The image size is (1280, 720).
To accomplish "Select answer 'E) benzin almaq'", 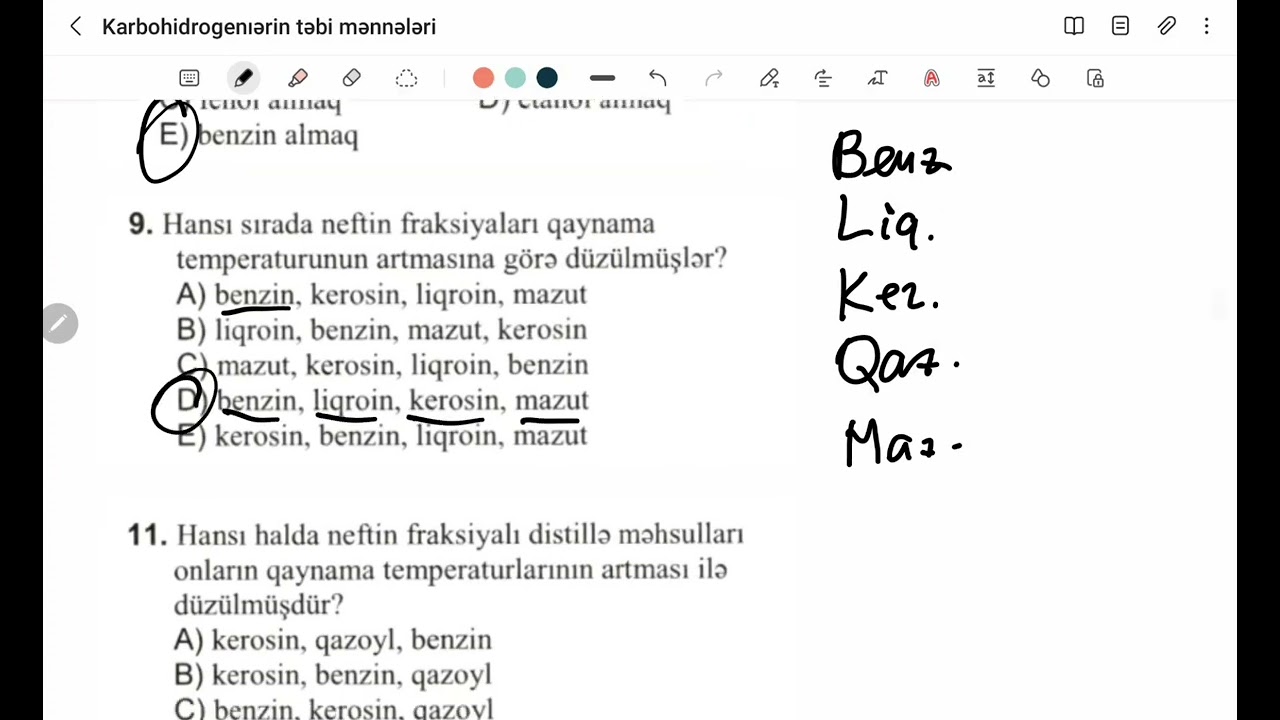I will point(258,136).
